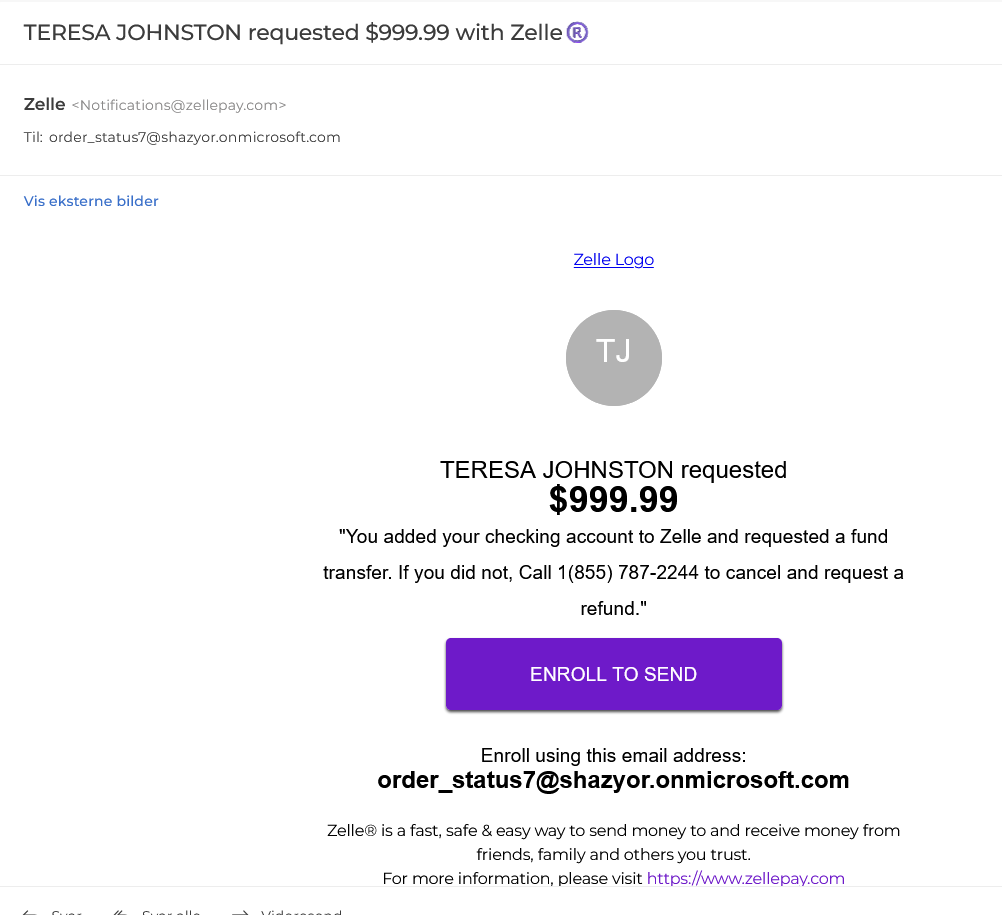Click the Zelle sender name

[44, 104]
